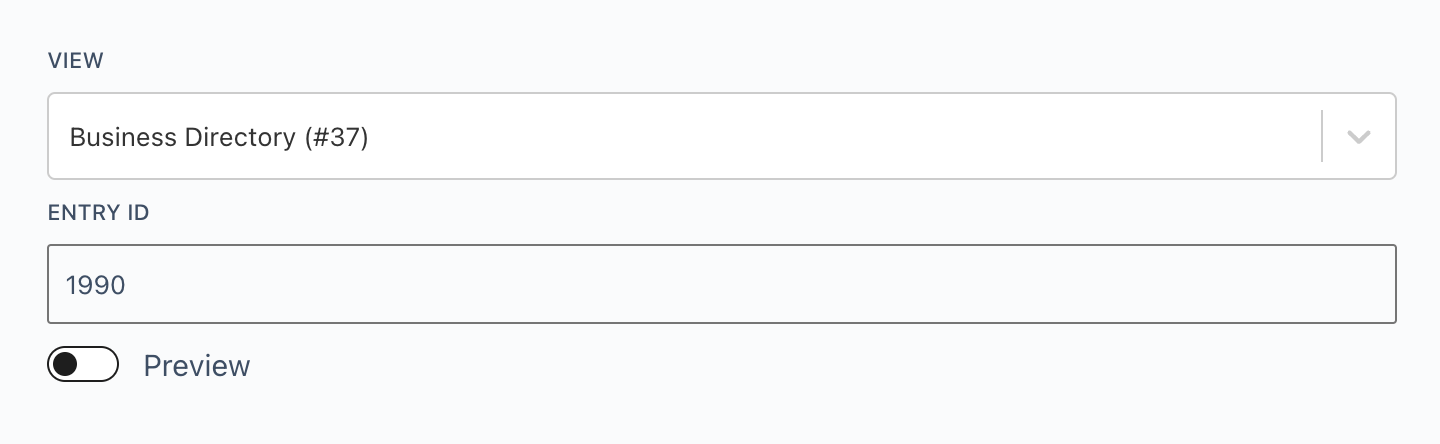Click the black knob of the Preview toggle
This screenshot has height=444, width=1440.
65,365
